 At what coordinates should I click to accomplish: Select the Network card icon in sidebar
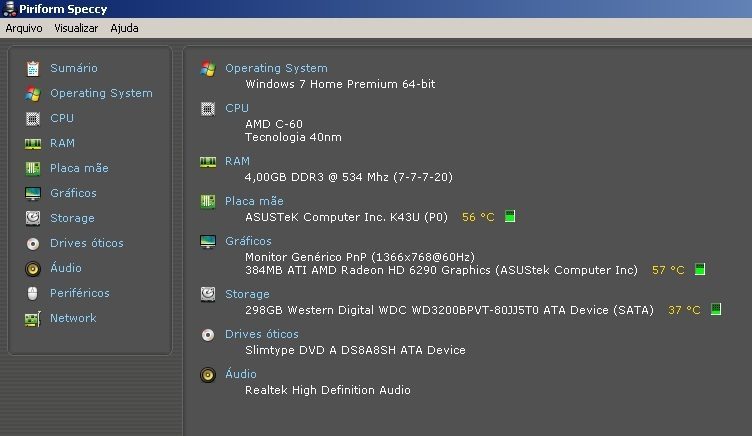[33, 319]
